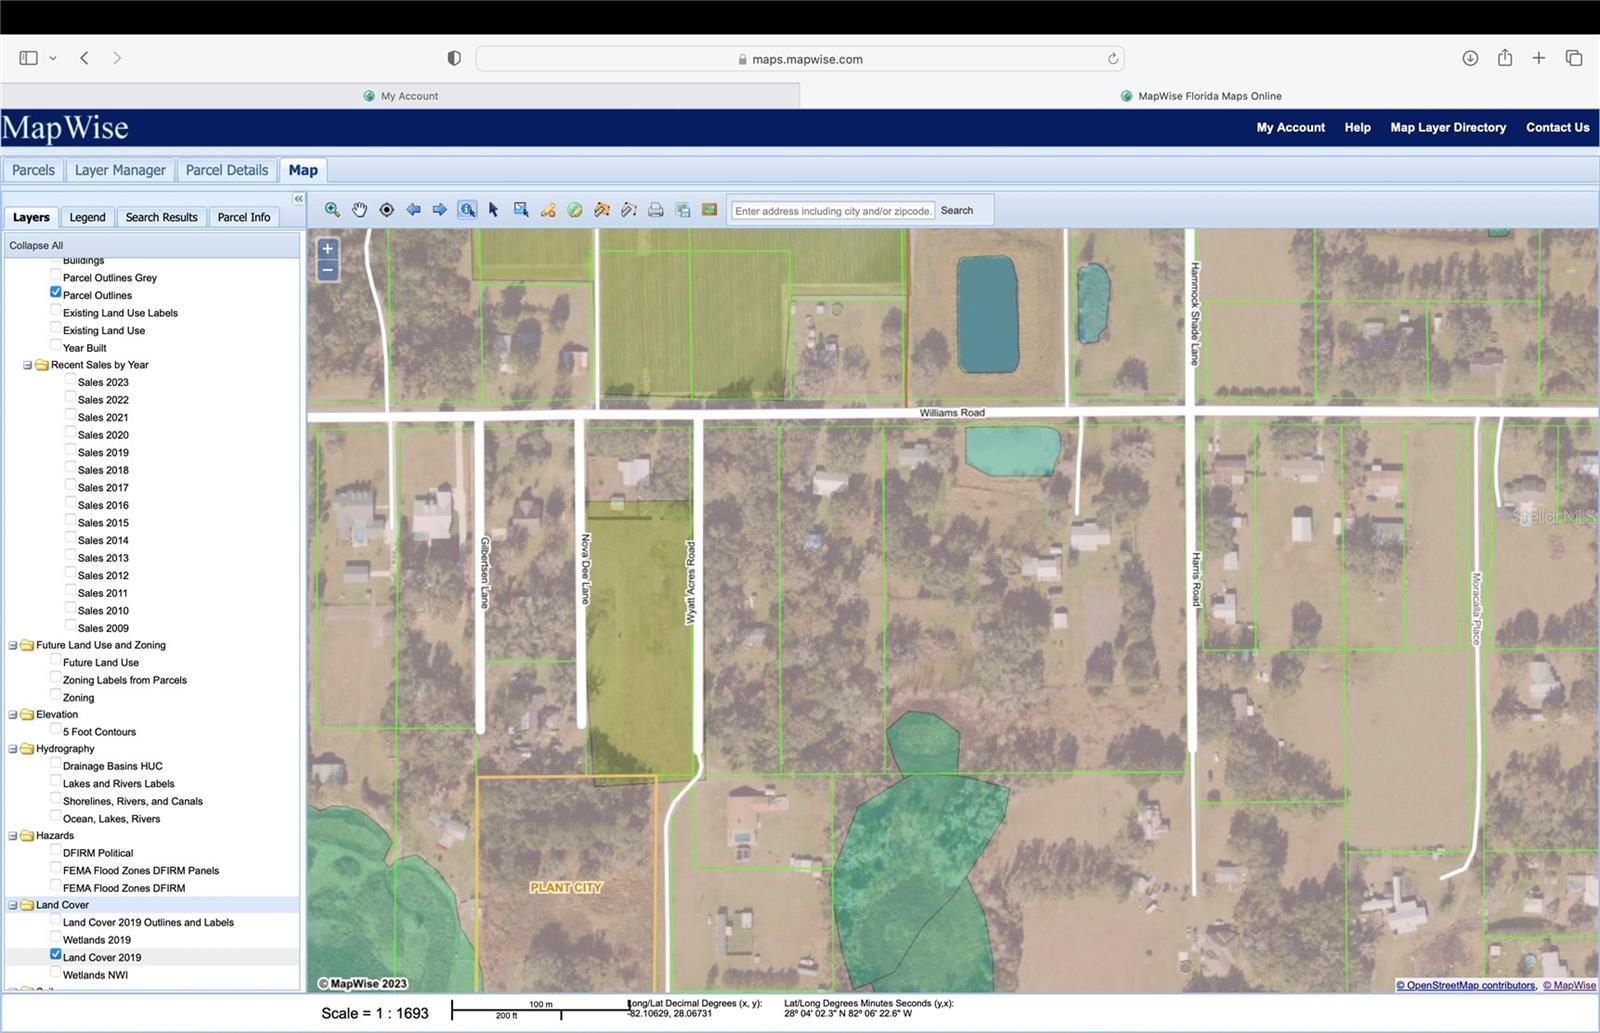The height and width of the screenshot is (1033, 1600).
Task: Uncheck the Parcel Outlines layer
Action: tap(56, 293)
